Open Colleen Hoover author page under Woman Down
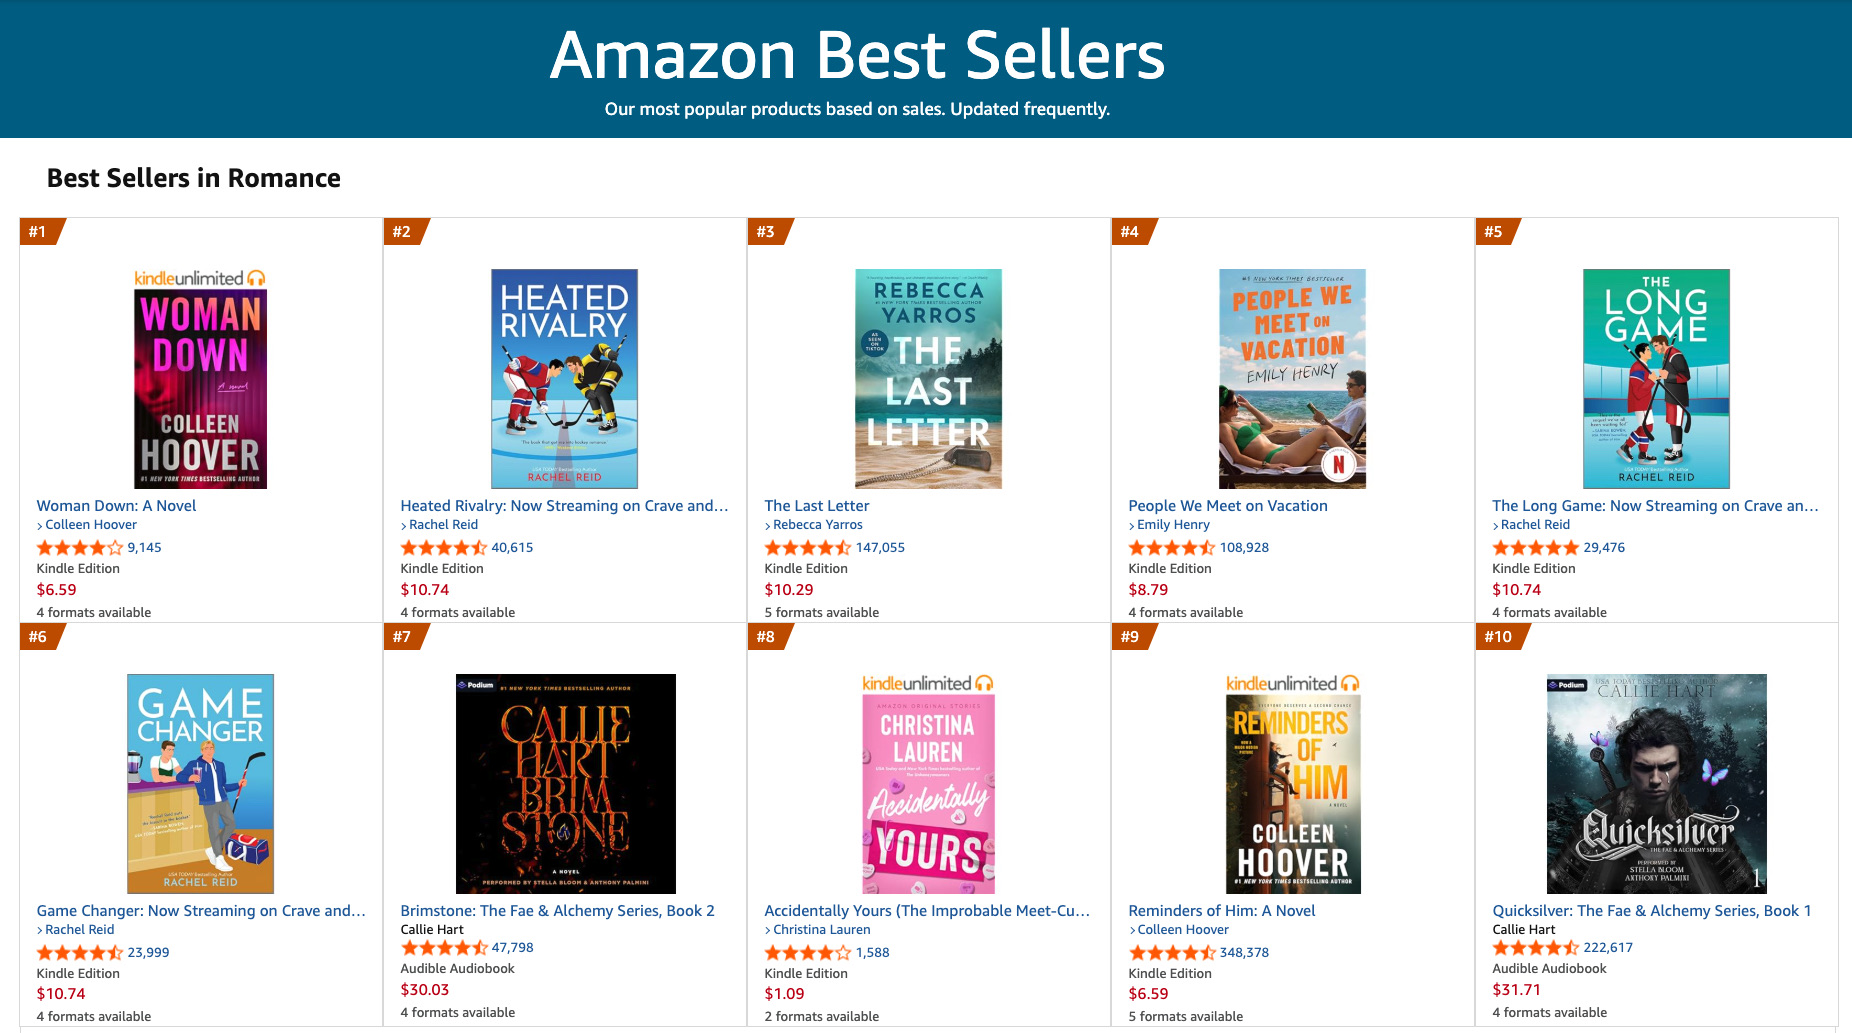This screenshot has width=1852, height=1033. coord(90,525)
